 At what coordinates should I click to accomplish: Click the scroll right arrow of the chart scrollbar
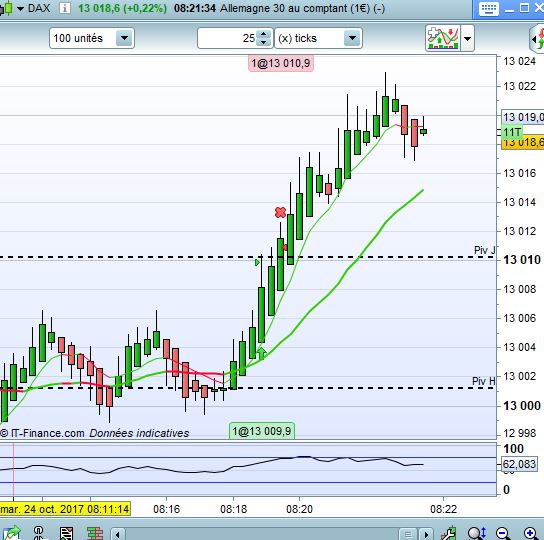(426, 534)
